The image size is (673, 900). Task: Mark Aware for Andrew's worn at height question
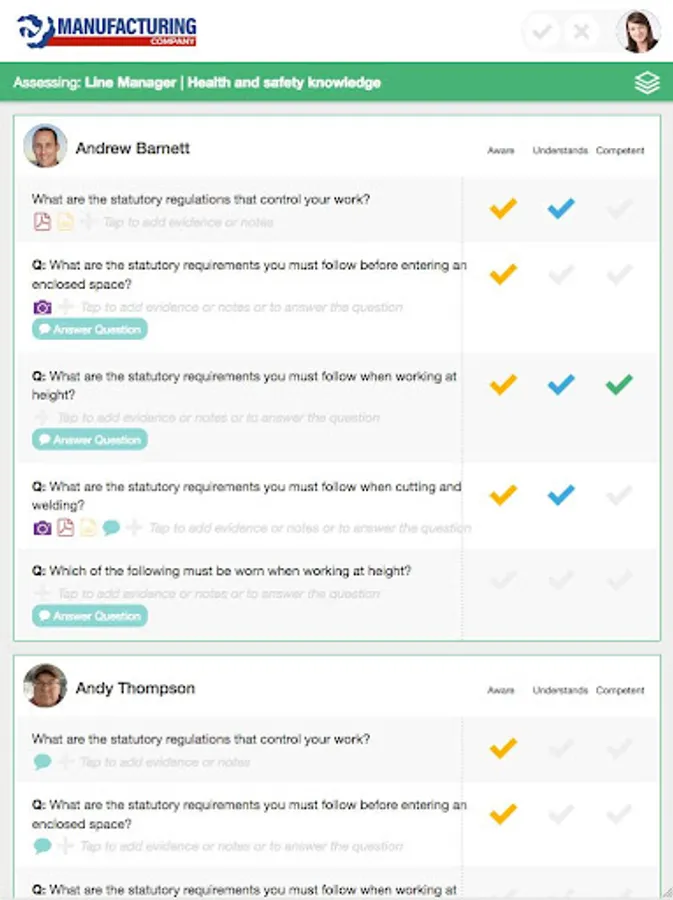(503, 579)
